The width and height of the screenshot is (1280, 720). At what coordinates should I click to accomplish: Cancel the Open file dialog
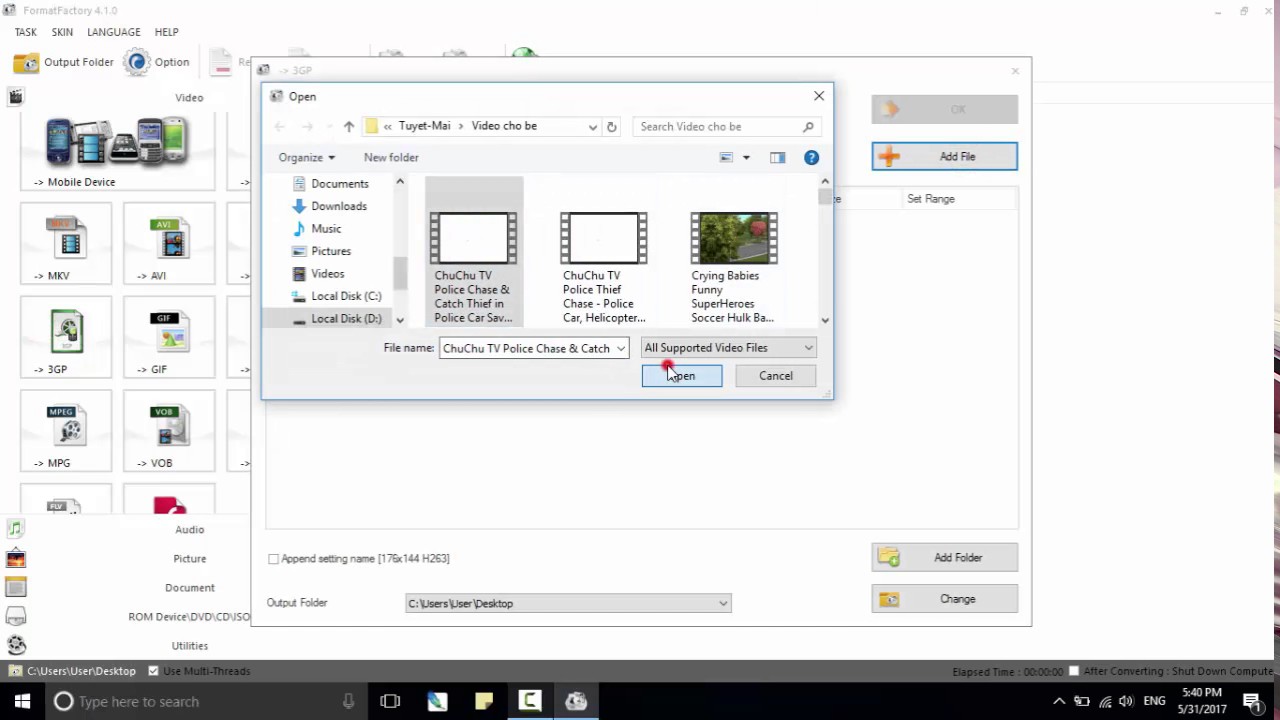point(775,376)
